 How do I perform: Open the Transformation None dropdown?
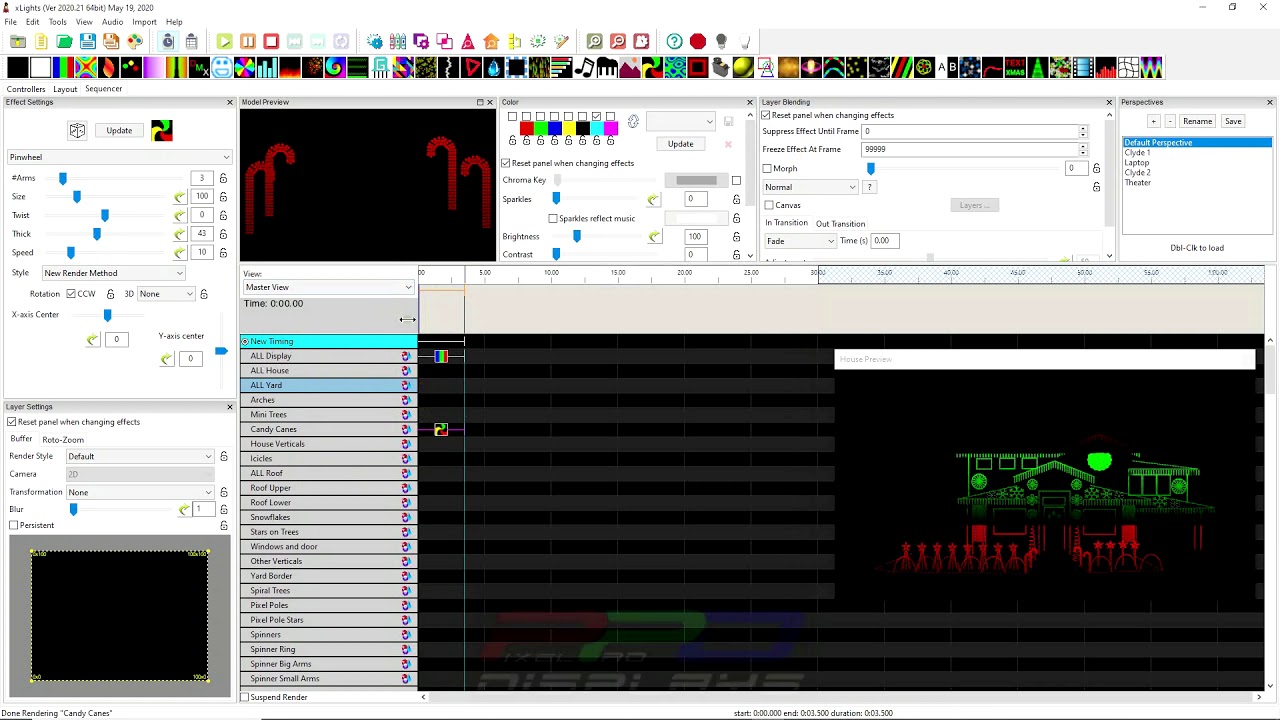pos(140,492)
